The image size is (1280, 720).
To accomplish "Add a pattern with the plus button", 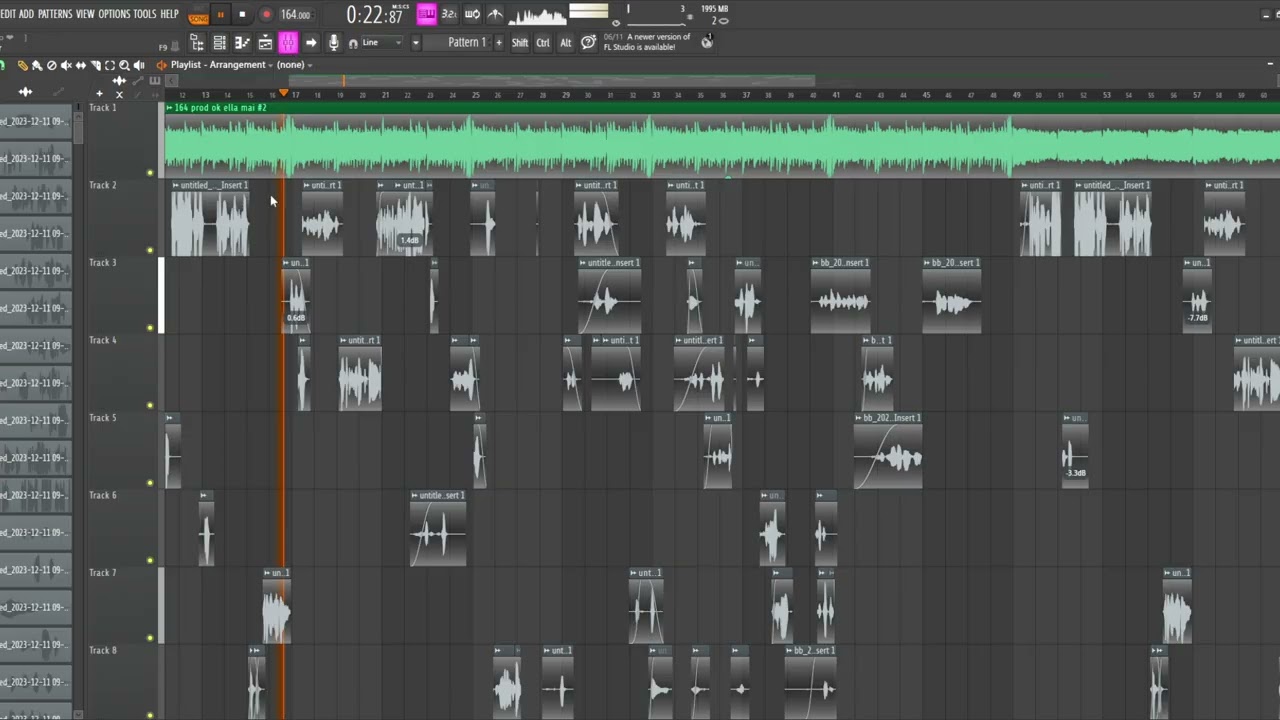I will [499, 43].
